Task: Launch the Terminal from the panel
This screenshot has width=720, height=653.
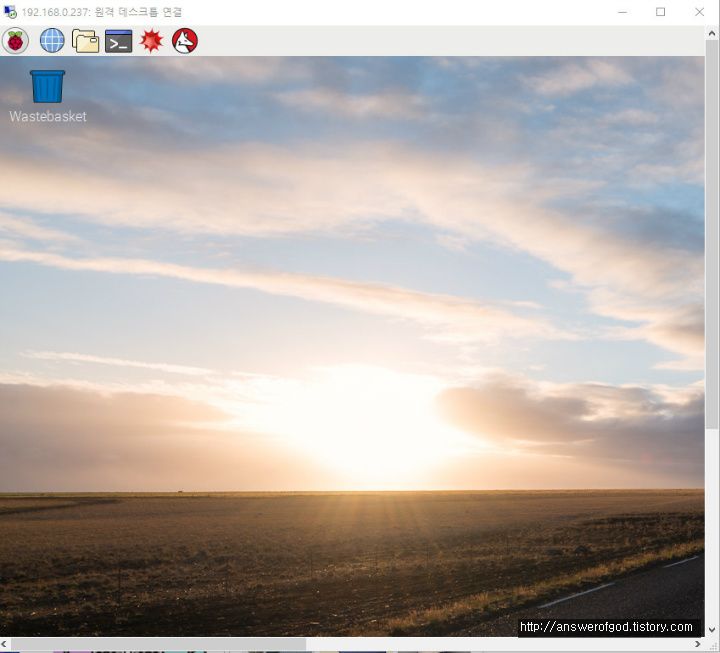Action: [118, 41]
